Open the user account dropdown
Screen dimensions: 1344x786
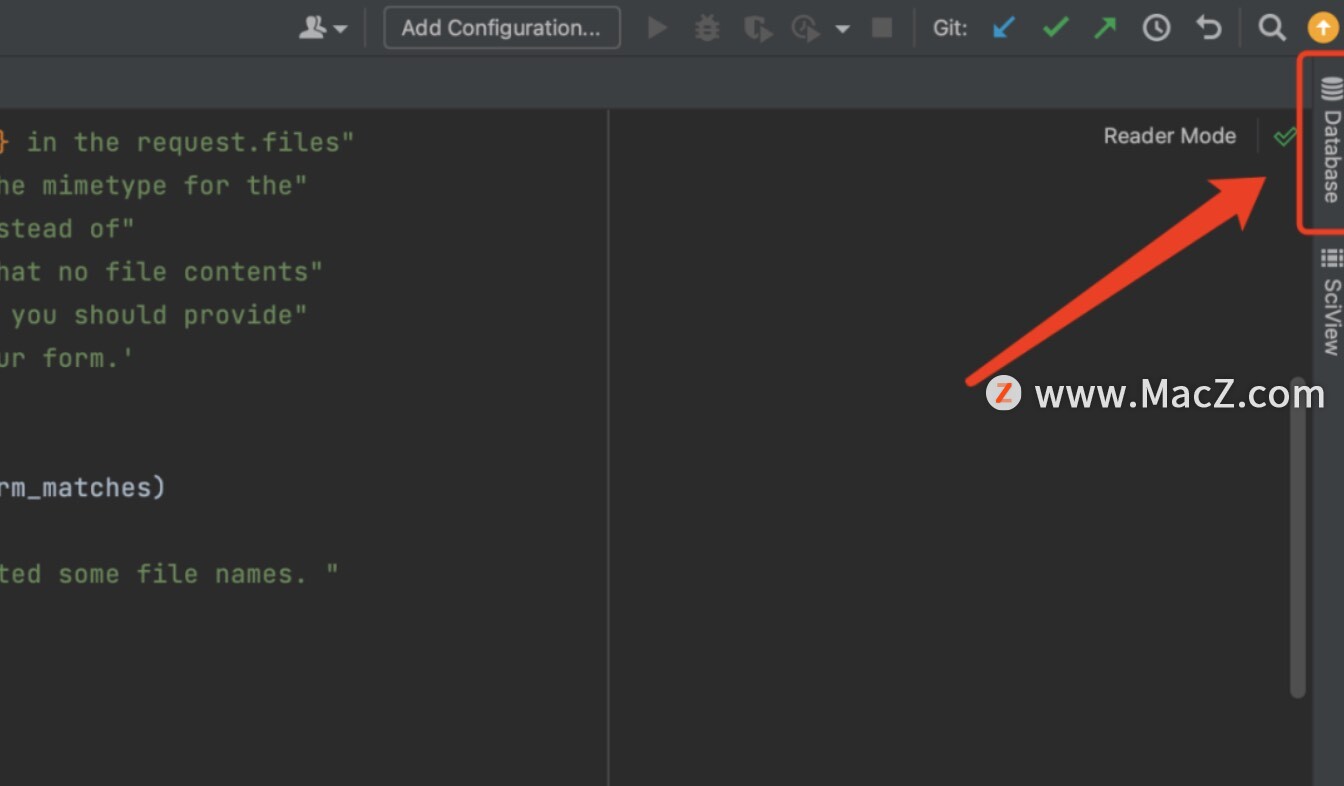tap(322, 28)
